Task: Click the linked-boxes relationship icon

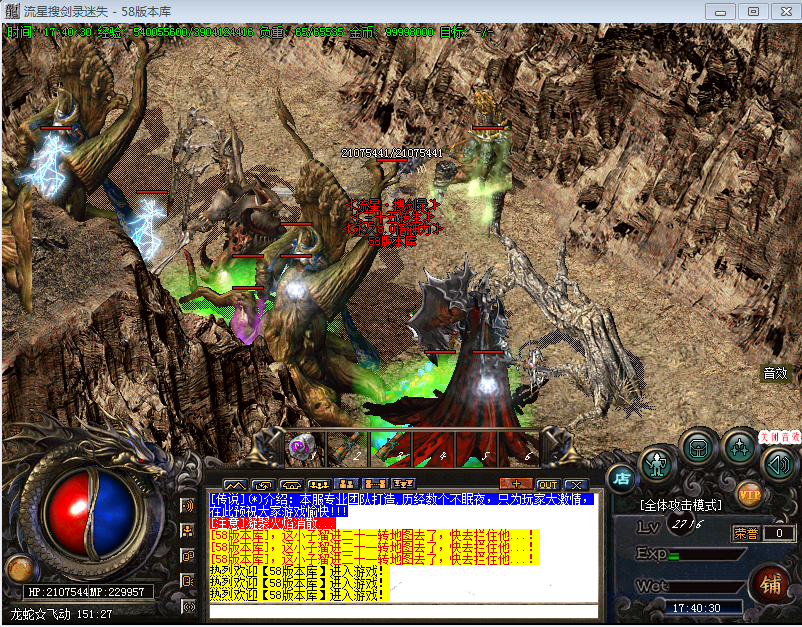Action: click(374, 484)
